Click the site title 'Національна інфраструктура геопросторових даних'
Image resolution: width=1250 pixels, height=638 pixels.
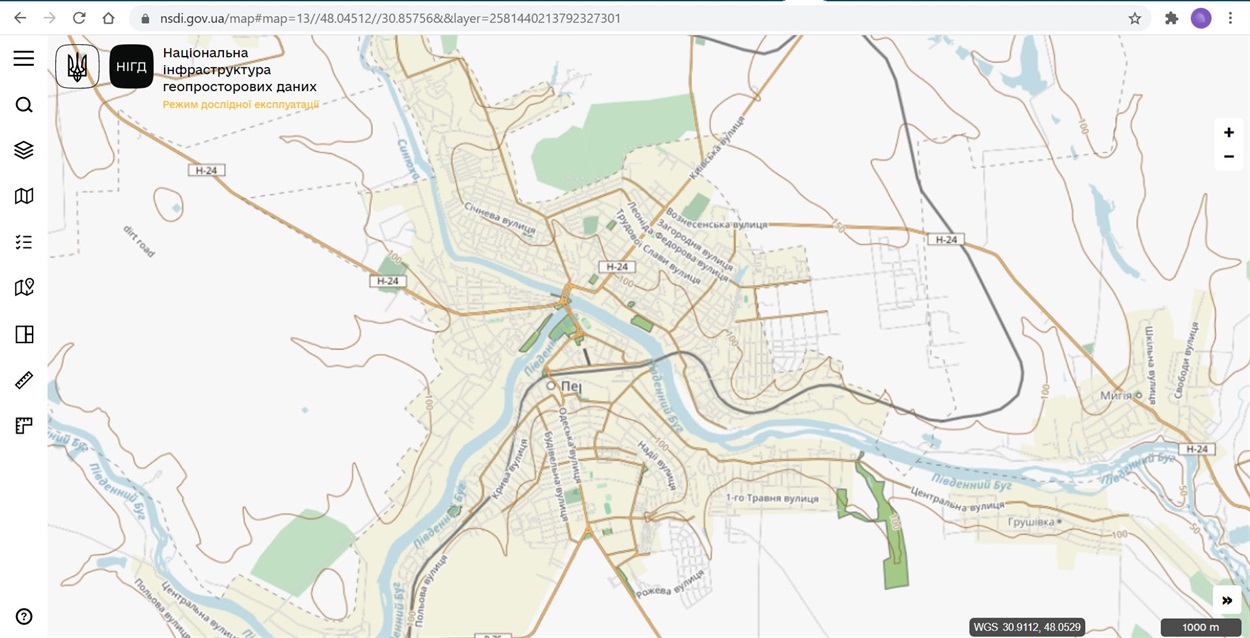click(240, 70)
